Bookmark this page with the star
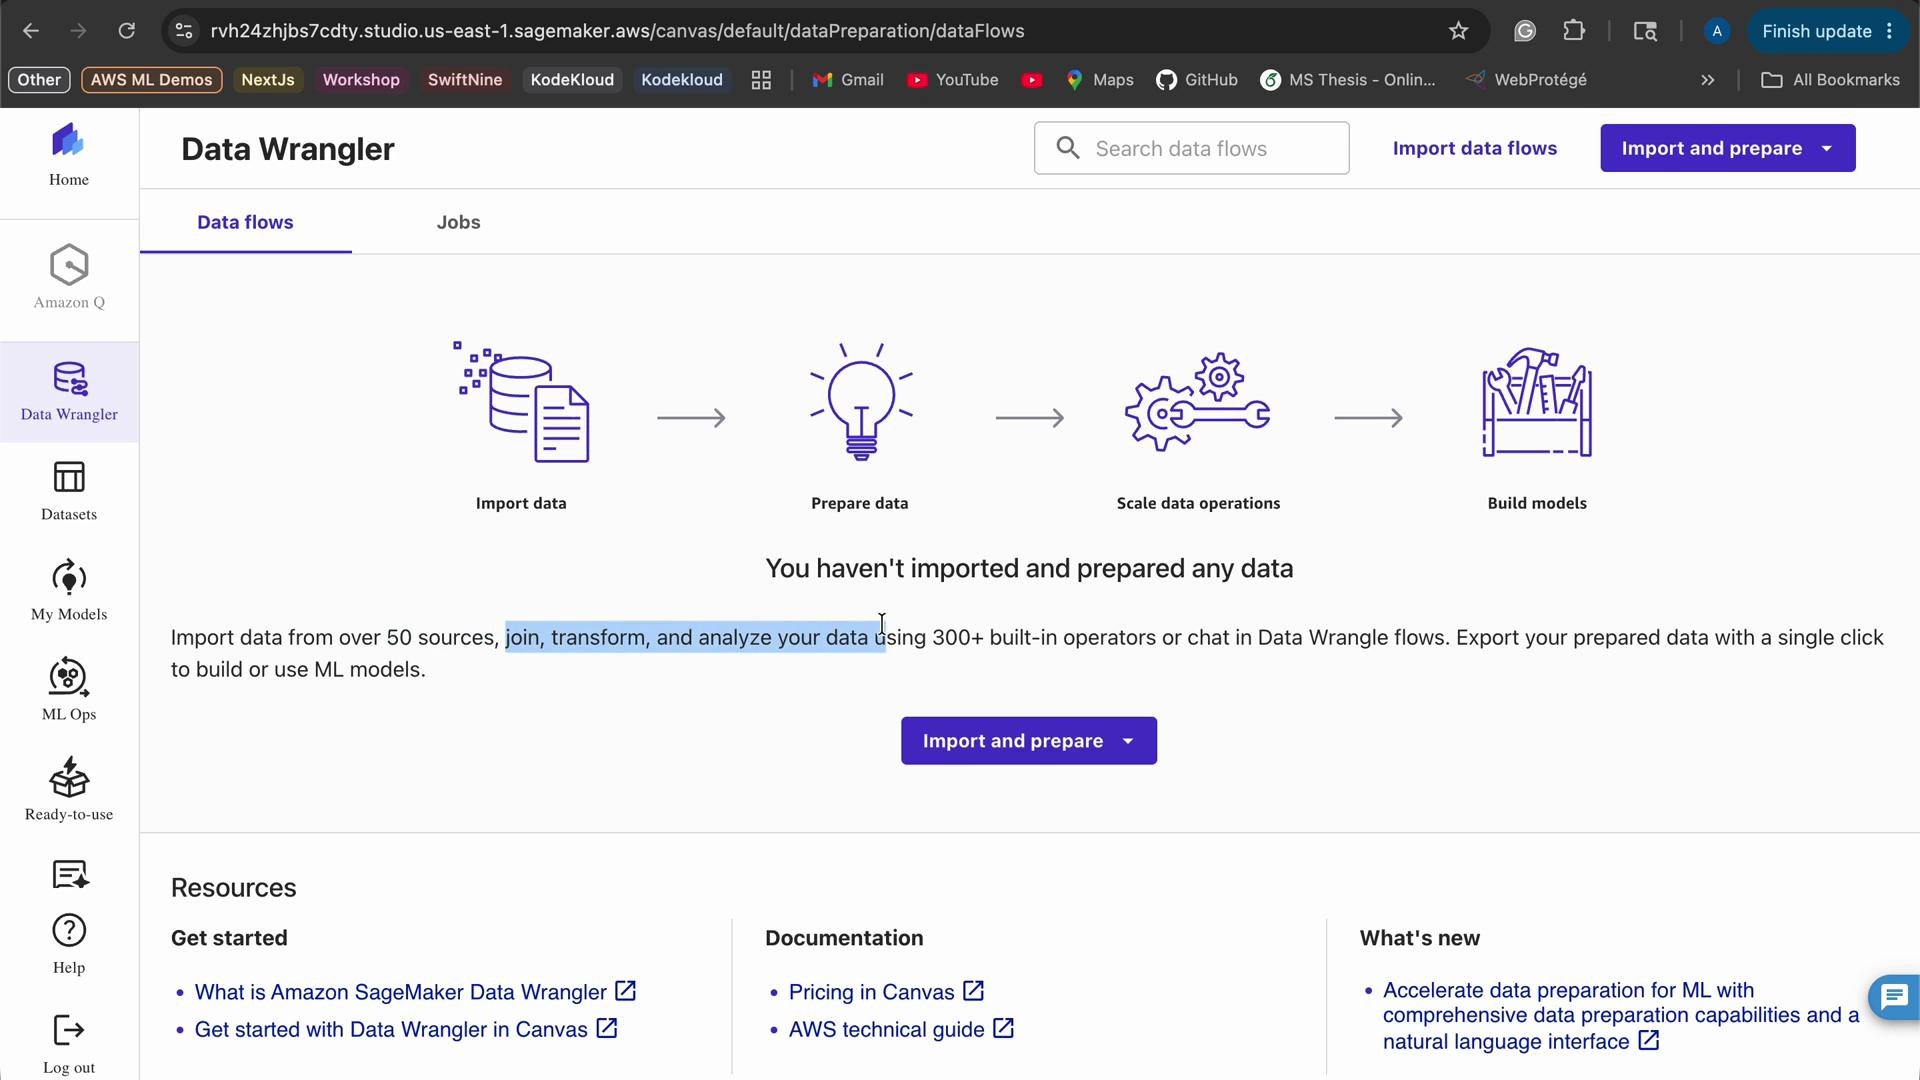 click(x=1458, y=31)
